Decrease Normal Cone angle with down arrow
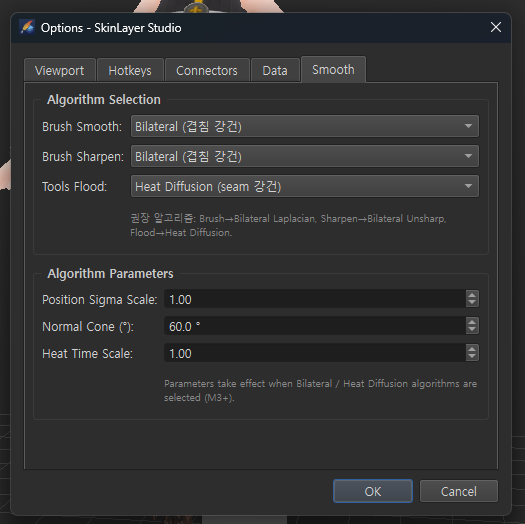Screen dimensions: 525x524 (x=472, y=329)
